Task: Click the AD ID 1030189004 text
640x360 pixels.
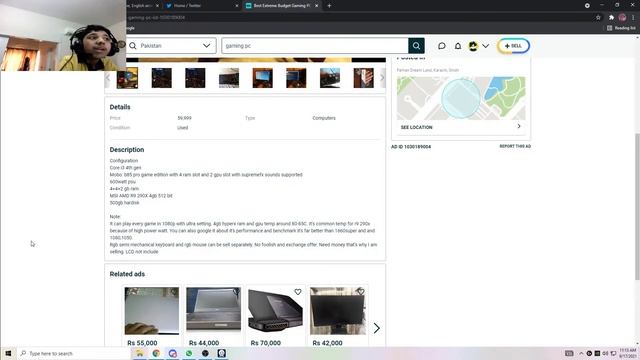Action: 411,147
